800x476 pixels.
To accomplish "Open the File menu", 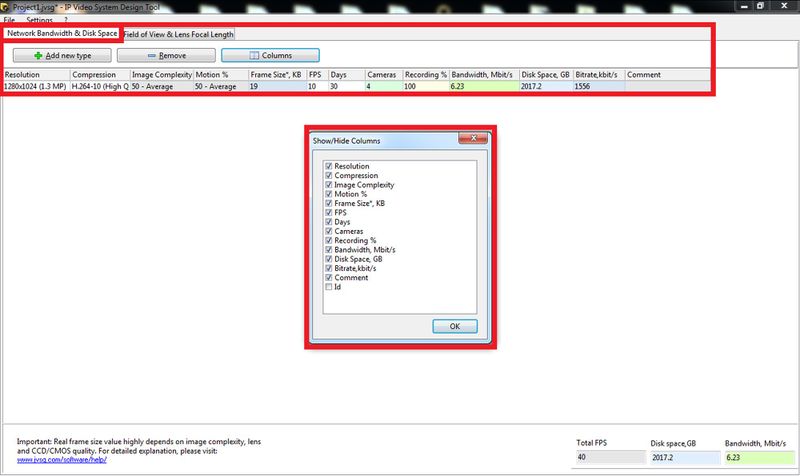I will pos(9,20).
